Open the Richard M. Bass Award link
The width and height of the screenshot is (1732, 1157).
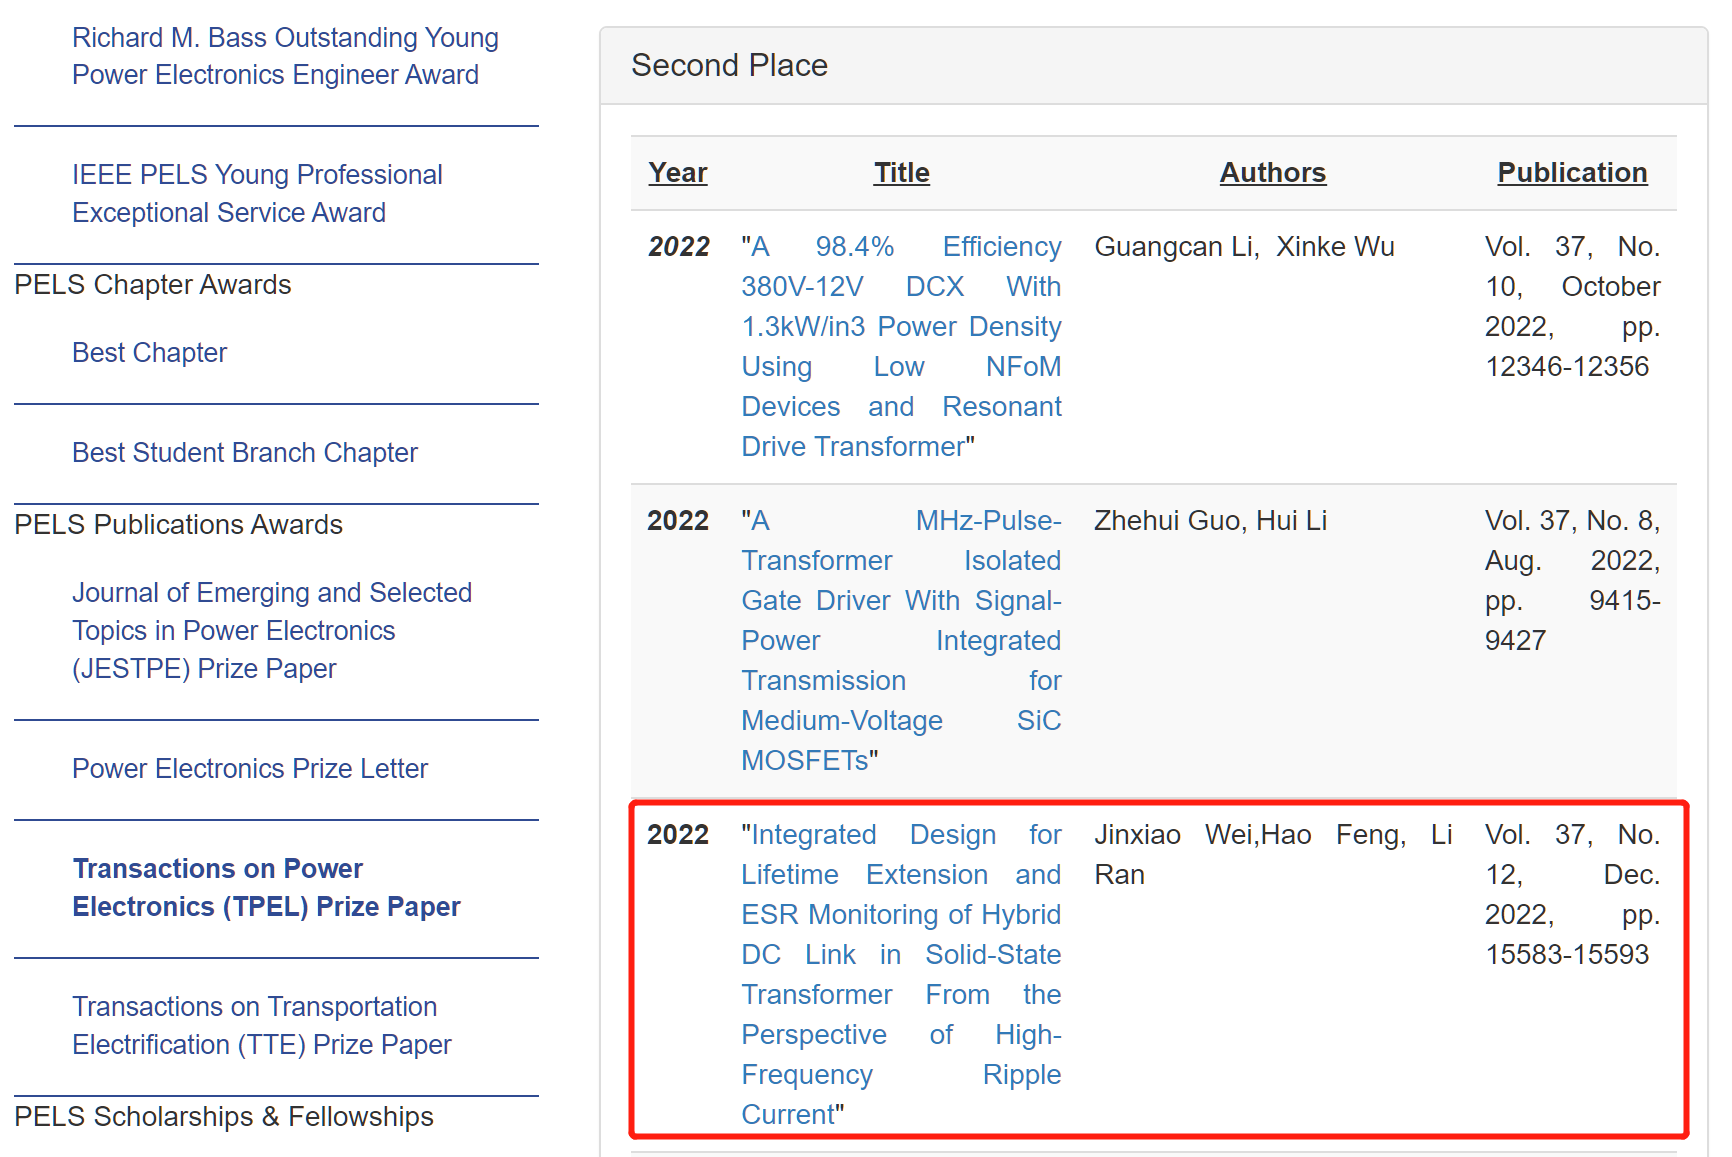coord(285,56)
